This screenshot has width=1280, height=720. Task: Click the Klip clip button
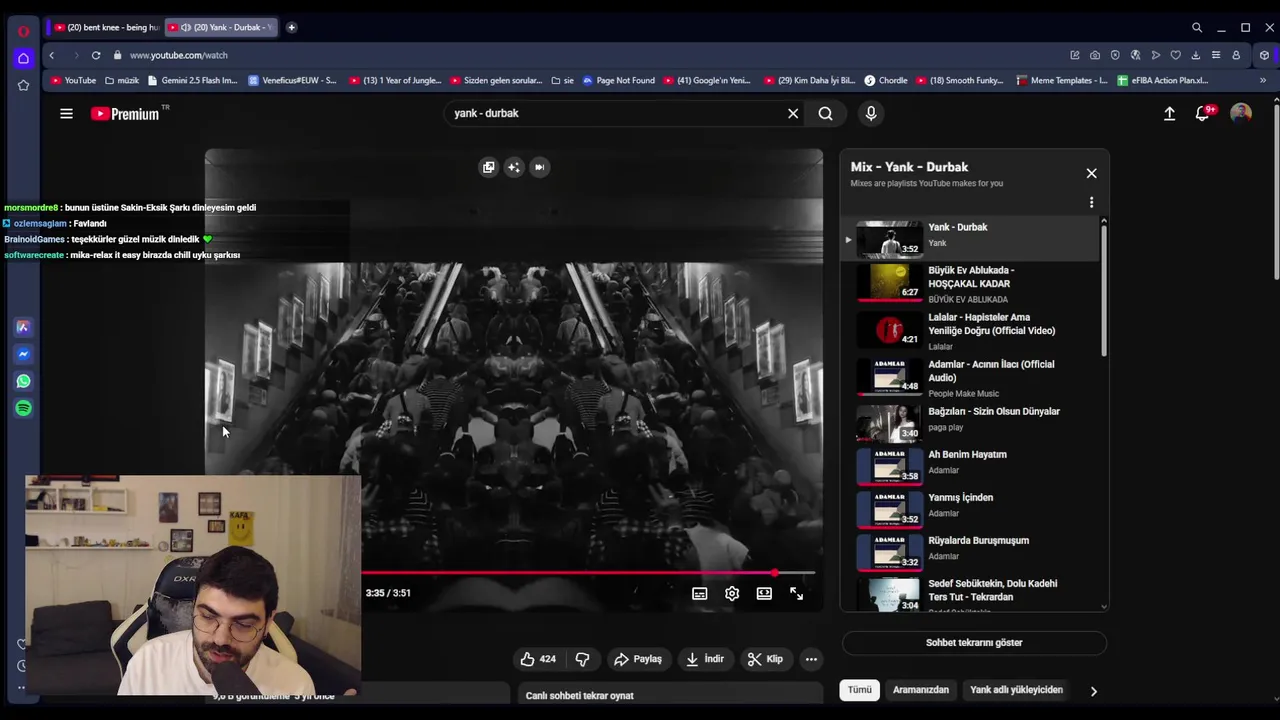(766, 659)
